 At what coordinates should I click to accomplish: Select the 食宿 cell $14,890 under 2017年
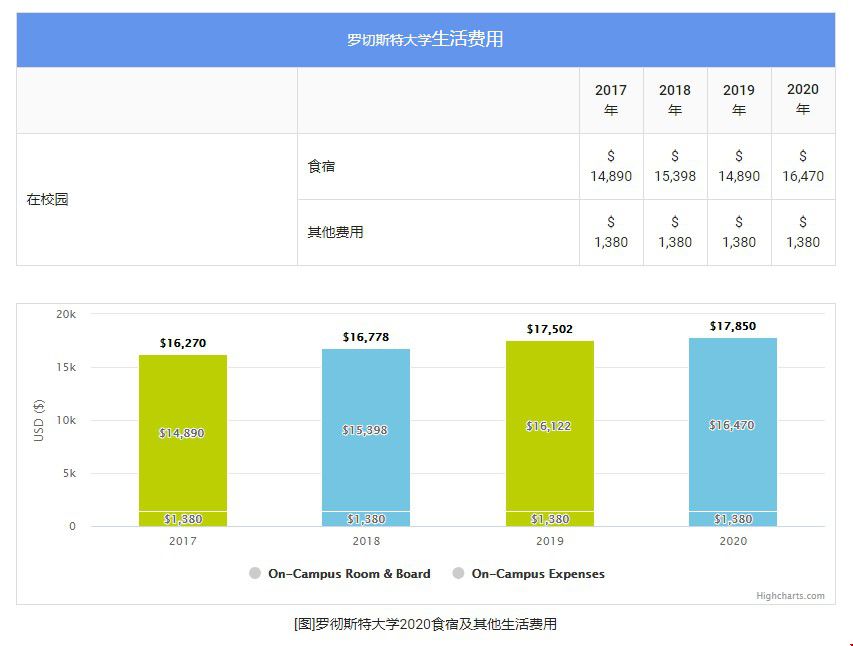point(611,167)
